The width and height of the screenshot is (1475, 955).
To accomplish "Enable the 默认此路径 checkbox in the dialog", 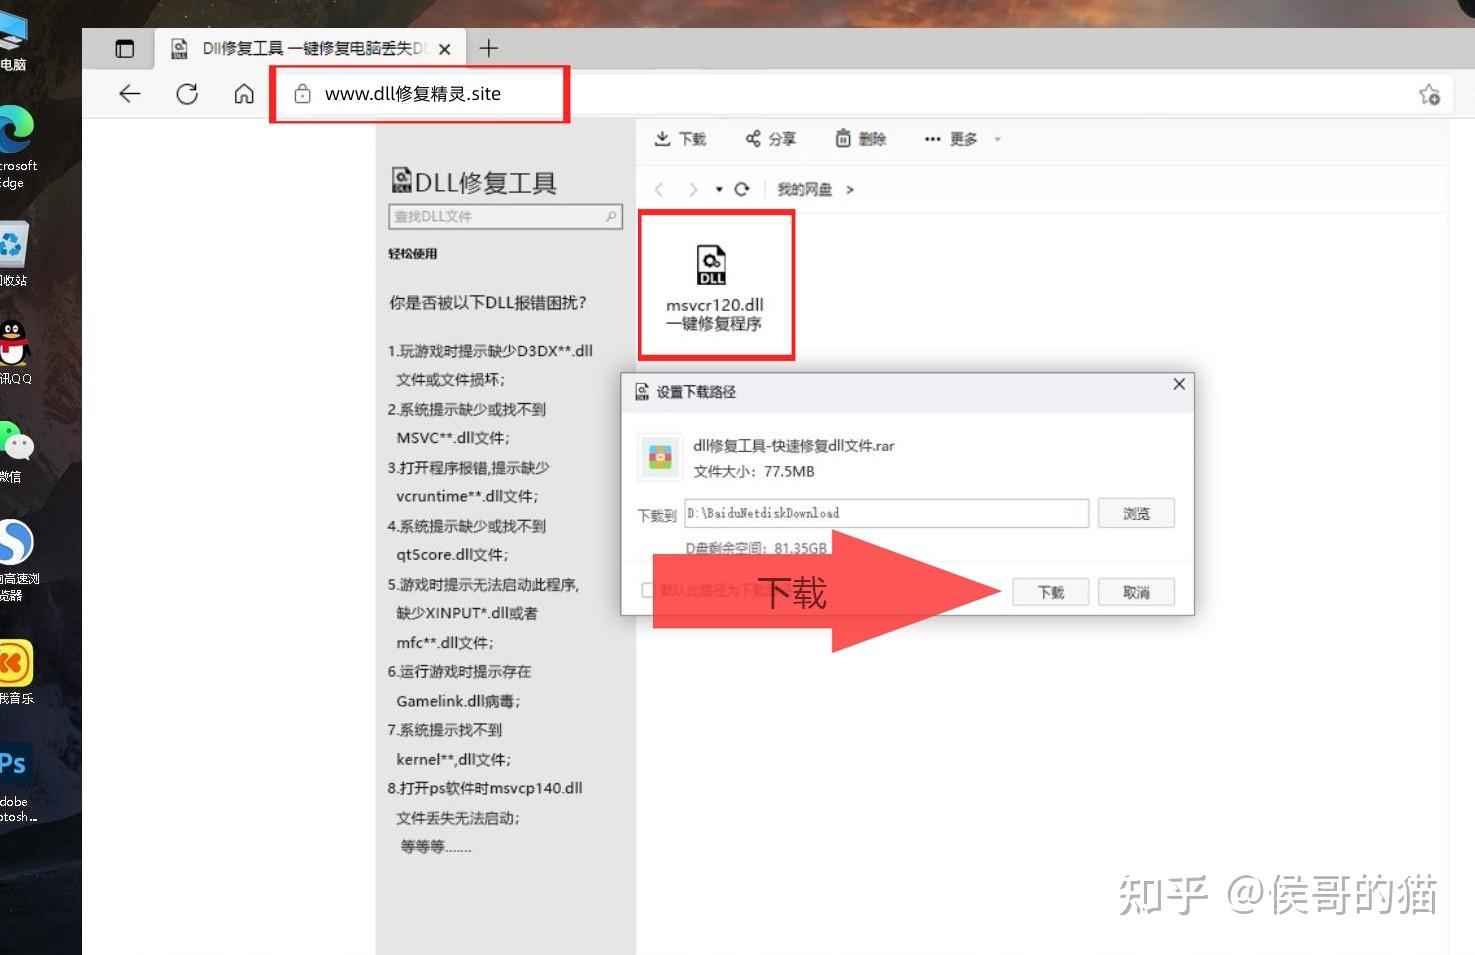I will point(648,590).
